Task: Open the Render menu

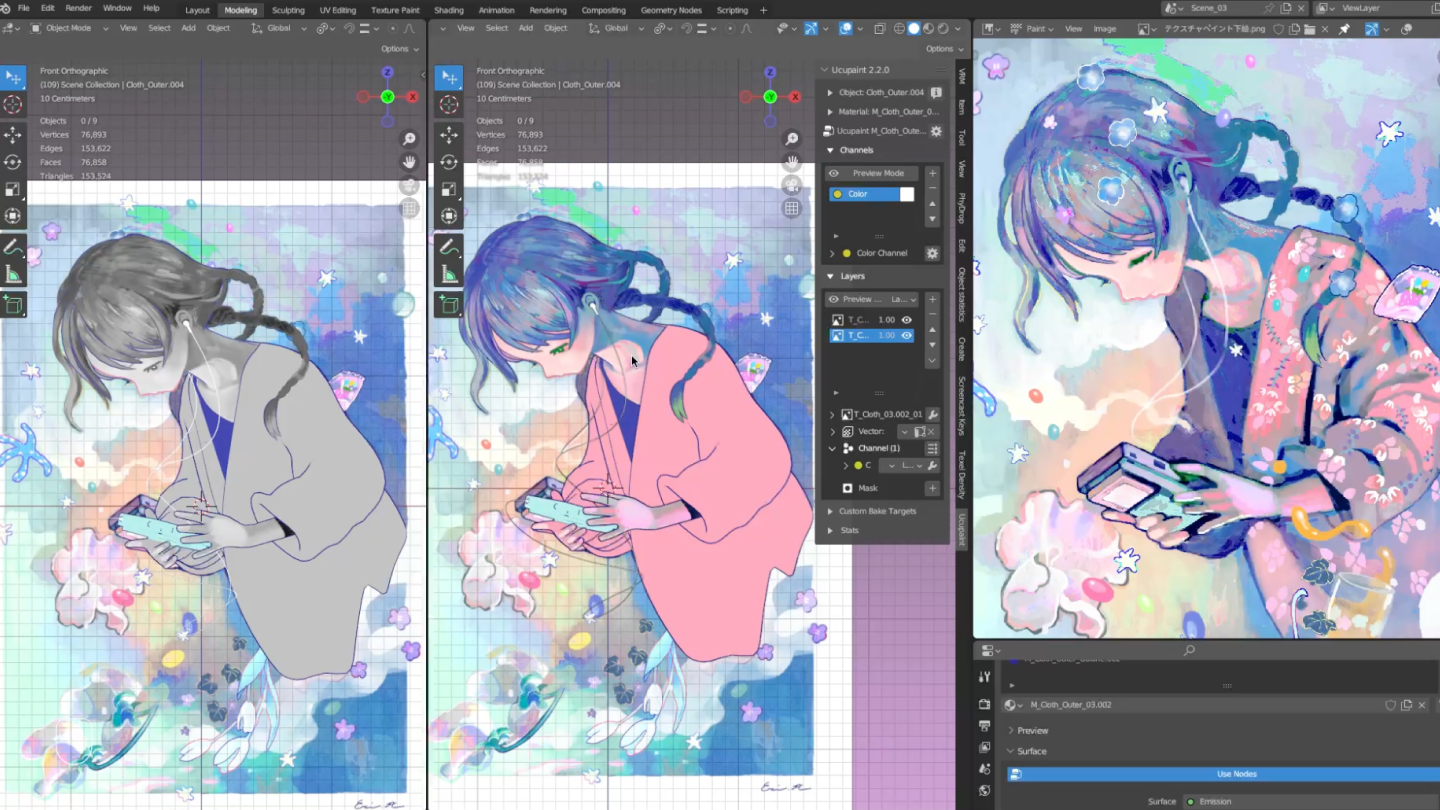Action: (x=79, y=8)
